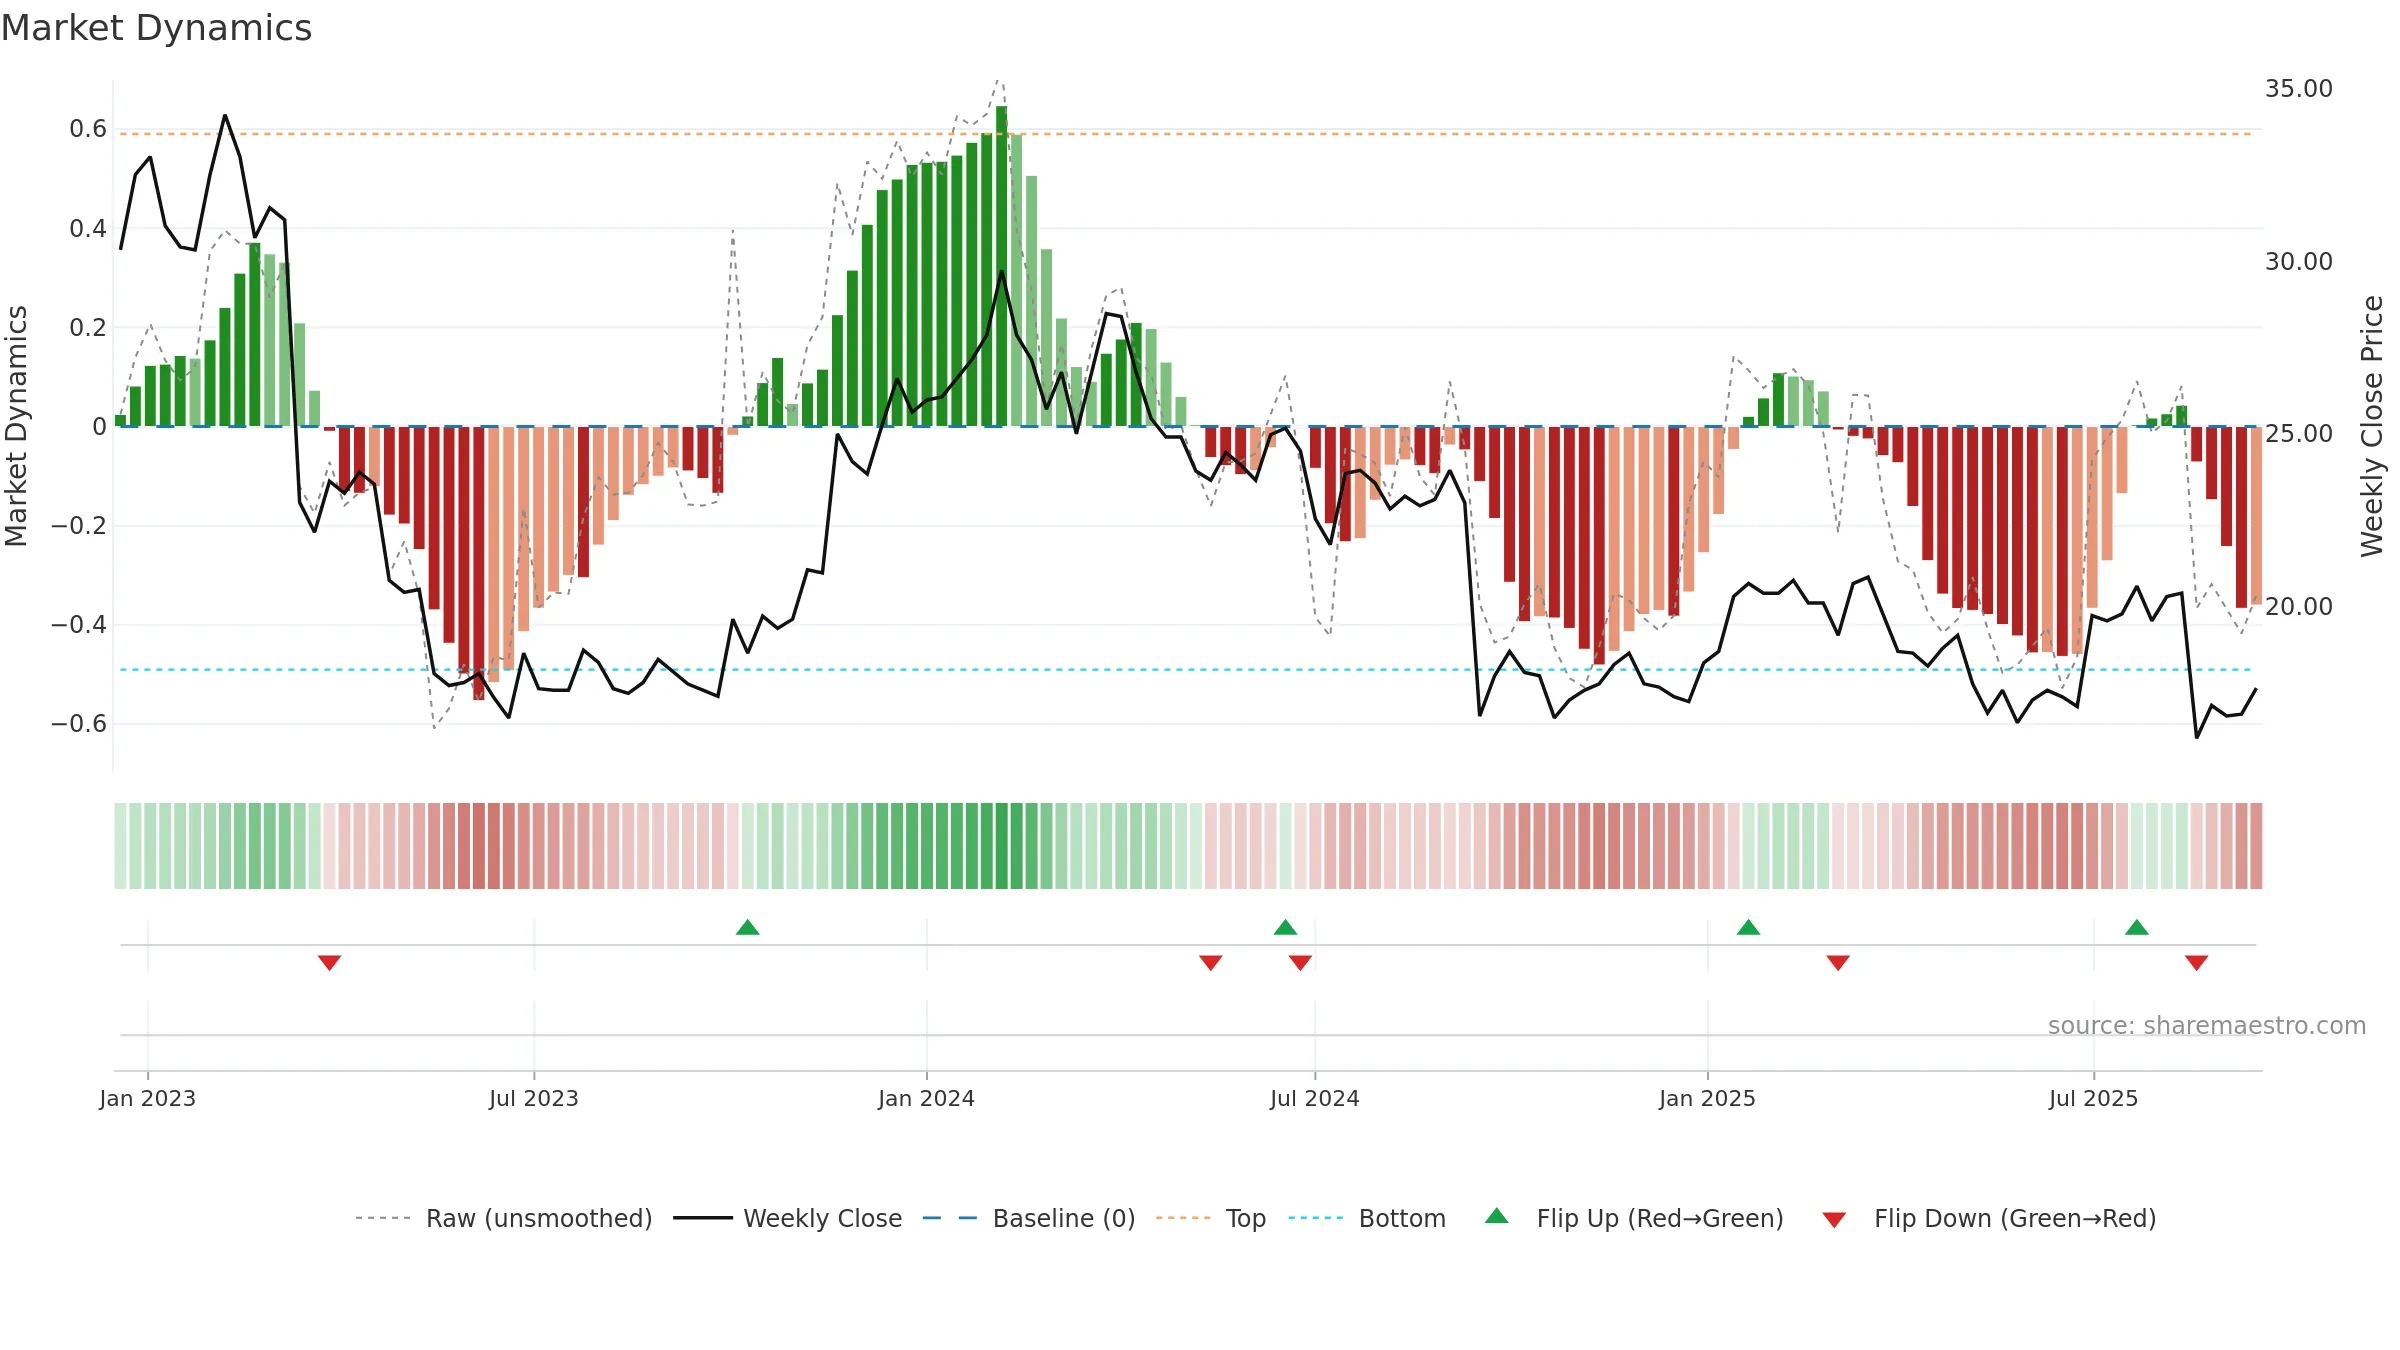Toggle the Top legend entry
The height and width of the screenshot is (1350, 2400).
point(1210,1218)
